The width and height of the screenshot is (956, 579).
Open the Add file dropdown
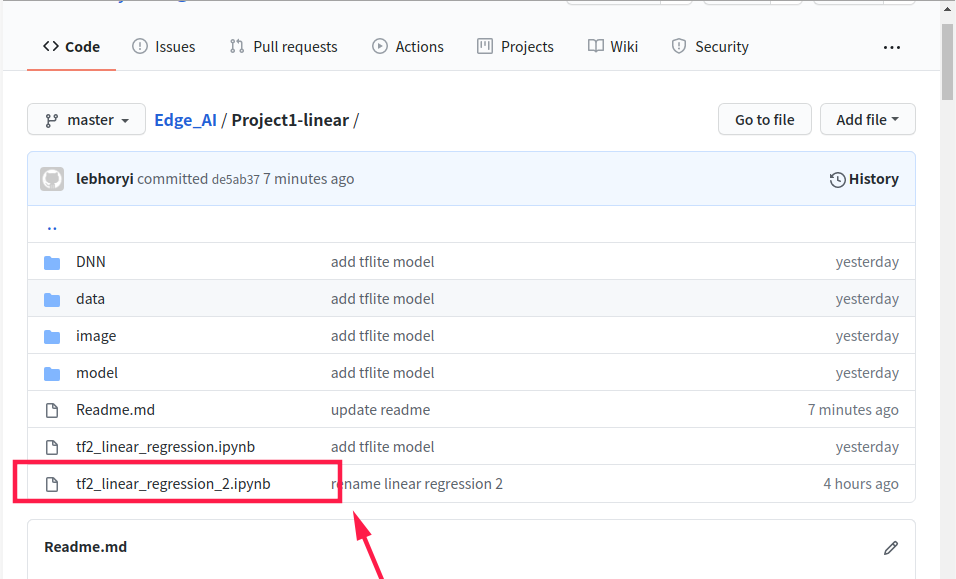click(x=867, y=120)
